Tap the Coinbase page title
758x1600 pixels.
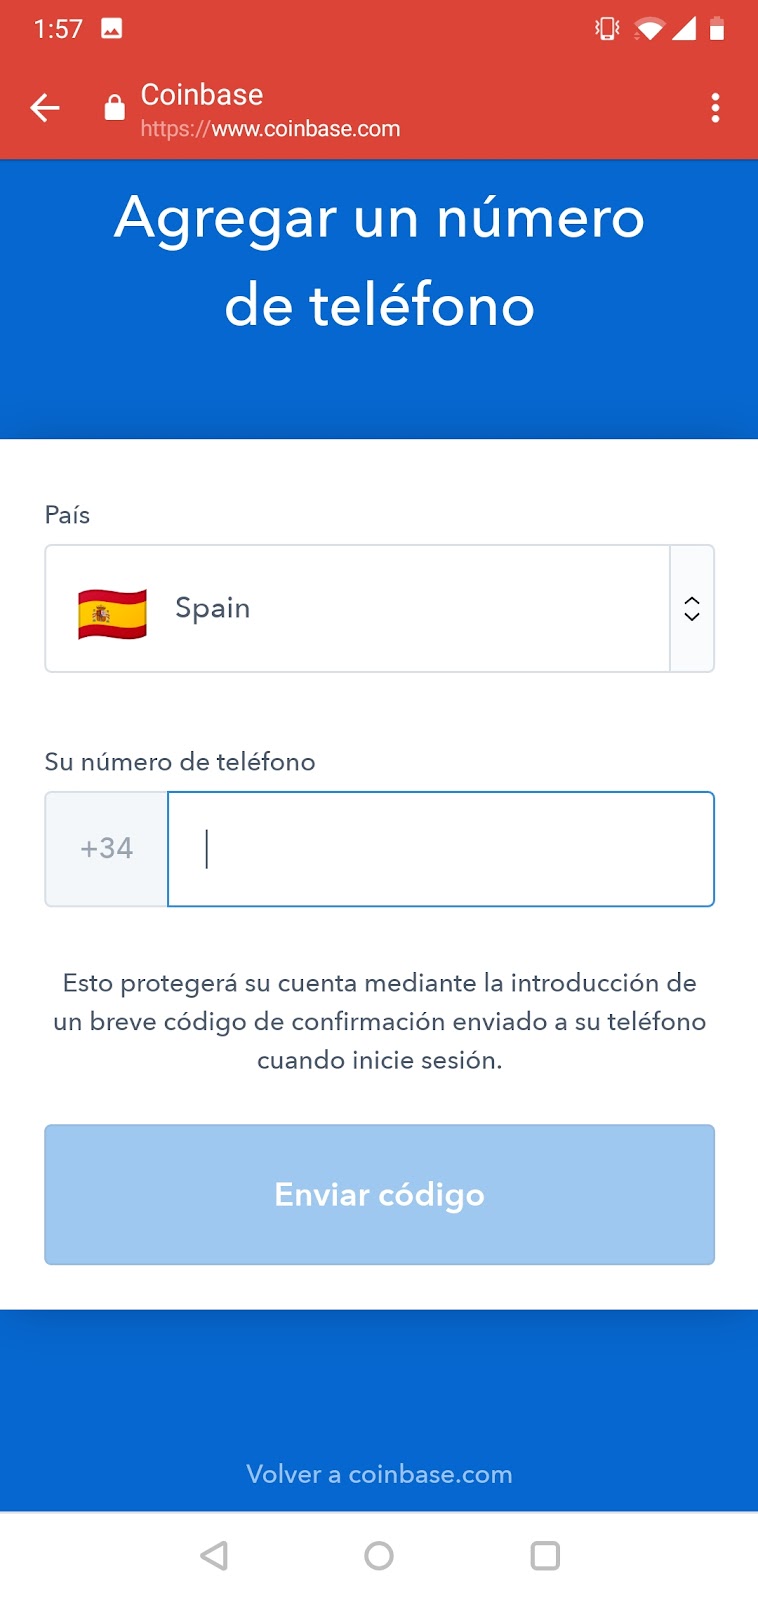[202, 94]
